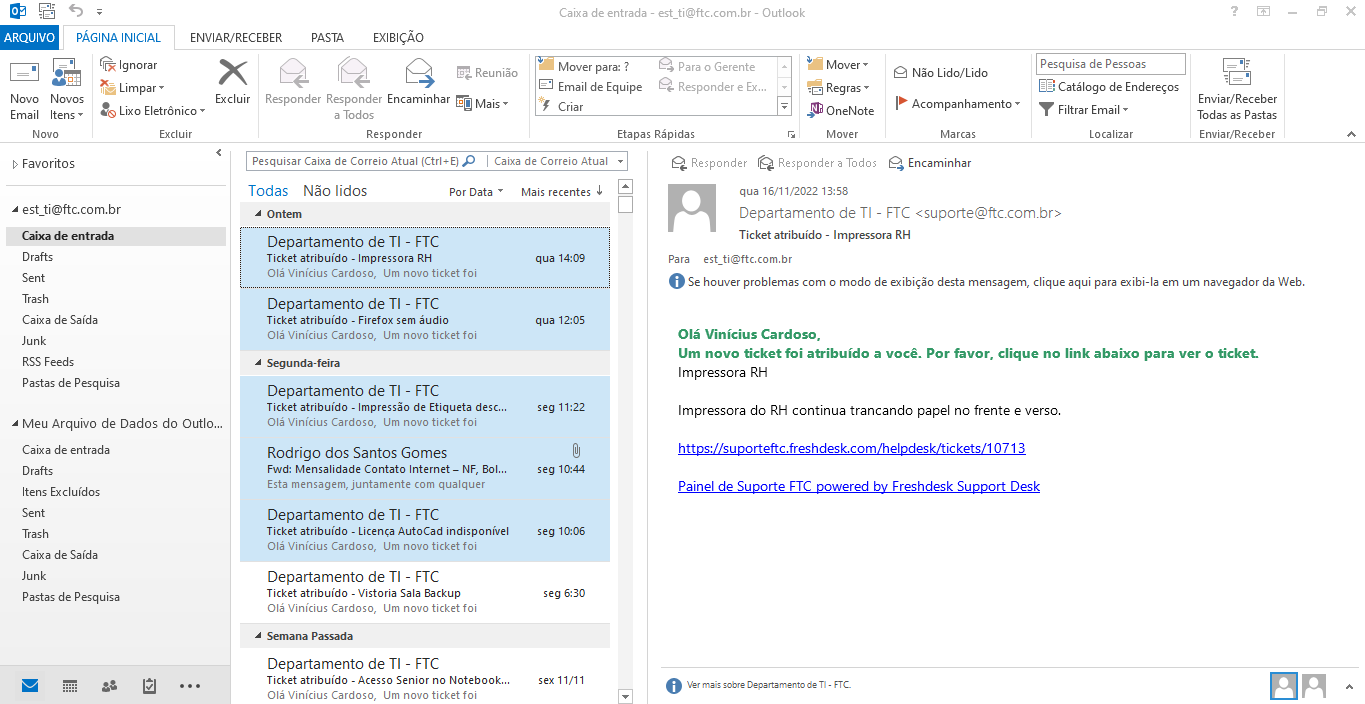Show only Não lidos messages
Screen dimensions: 1365x704
click(x=335, y=191)
